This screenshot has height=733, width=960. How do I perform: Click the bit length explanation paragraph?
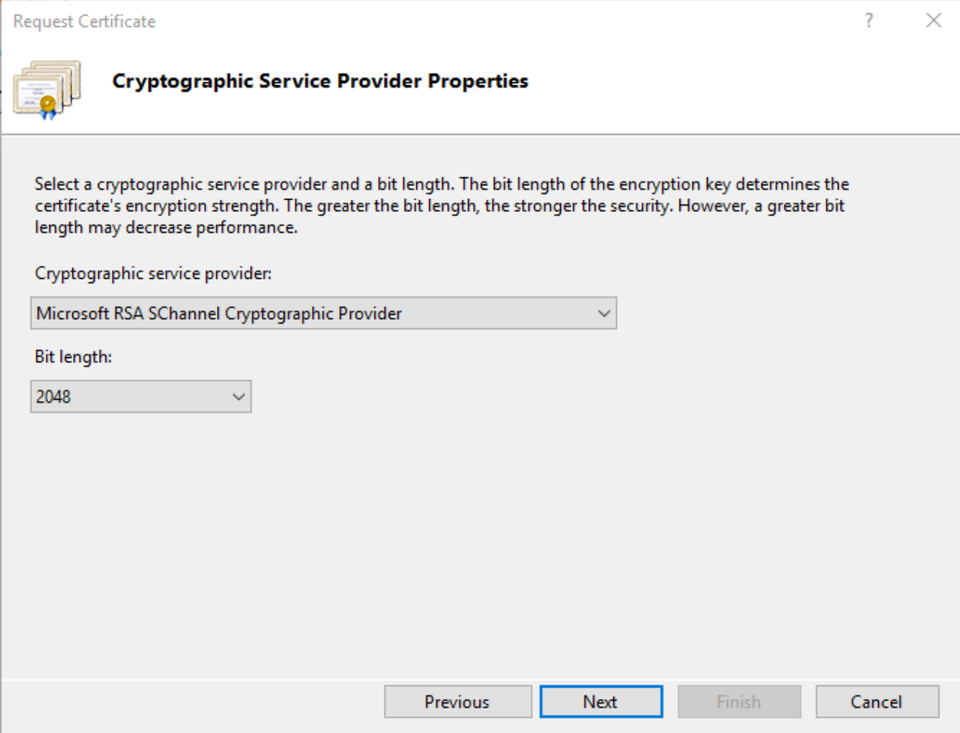[440, 205]
